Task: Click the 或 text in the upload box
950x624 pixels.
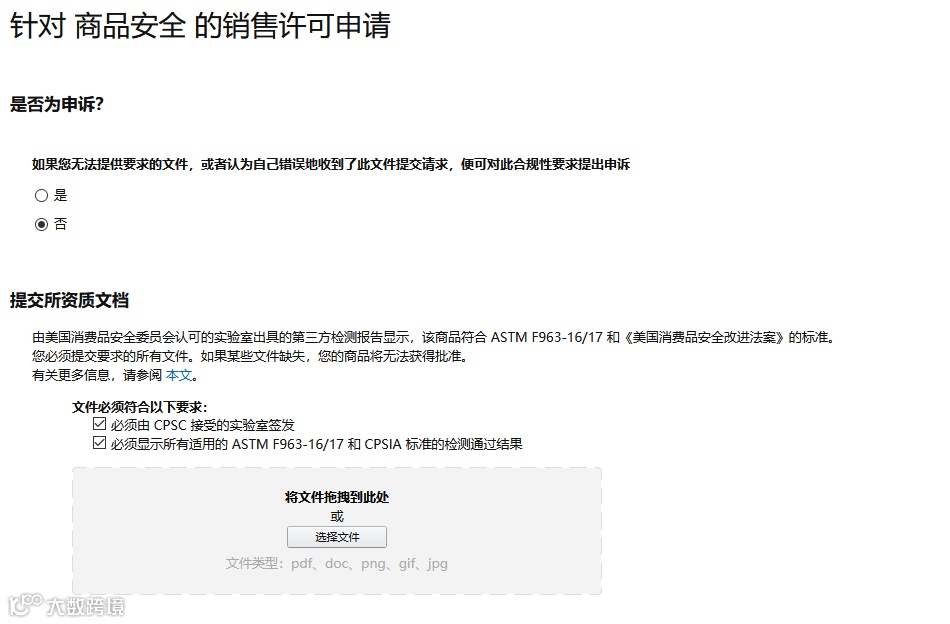Action: [337, 516]
